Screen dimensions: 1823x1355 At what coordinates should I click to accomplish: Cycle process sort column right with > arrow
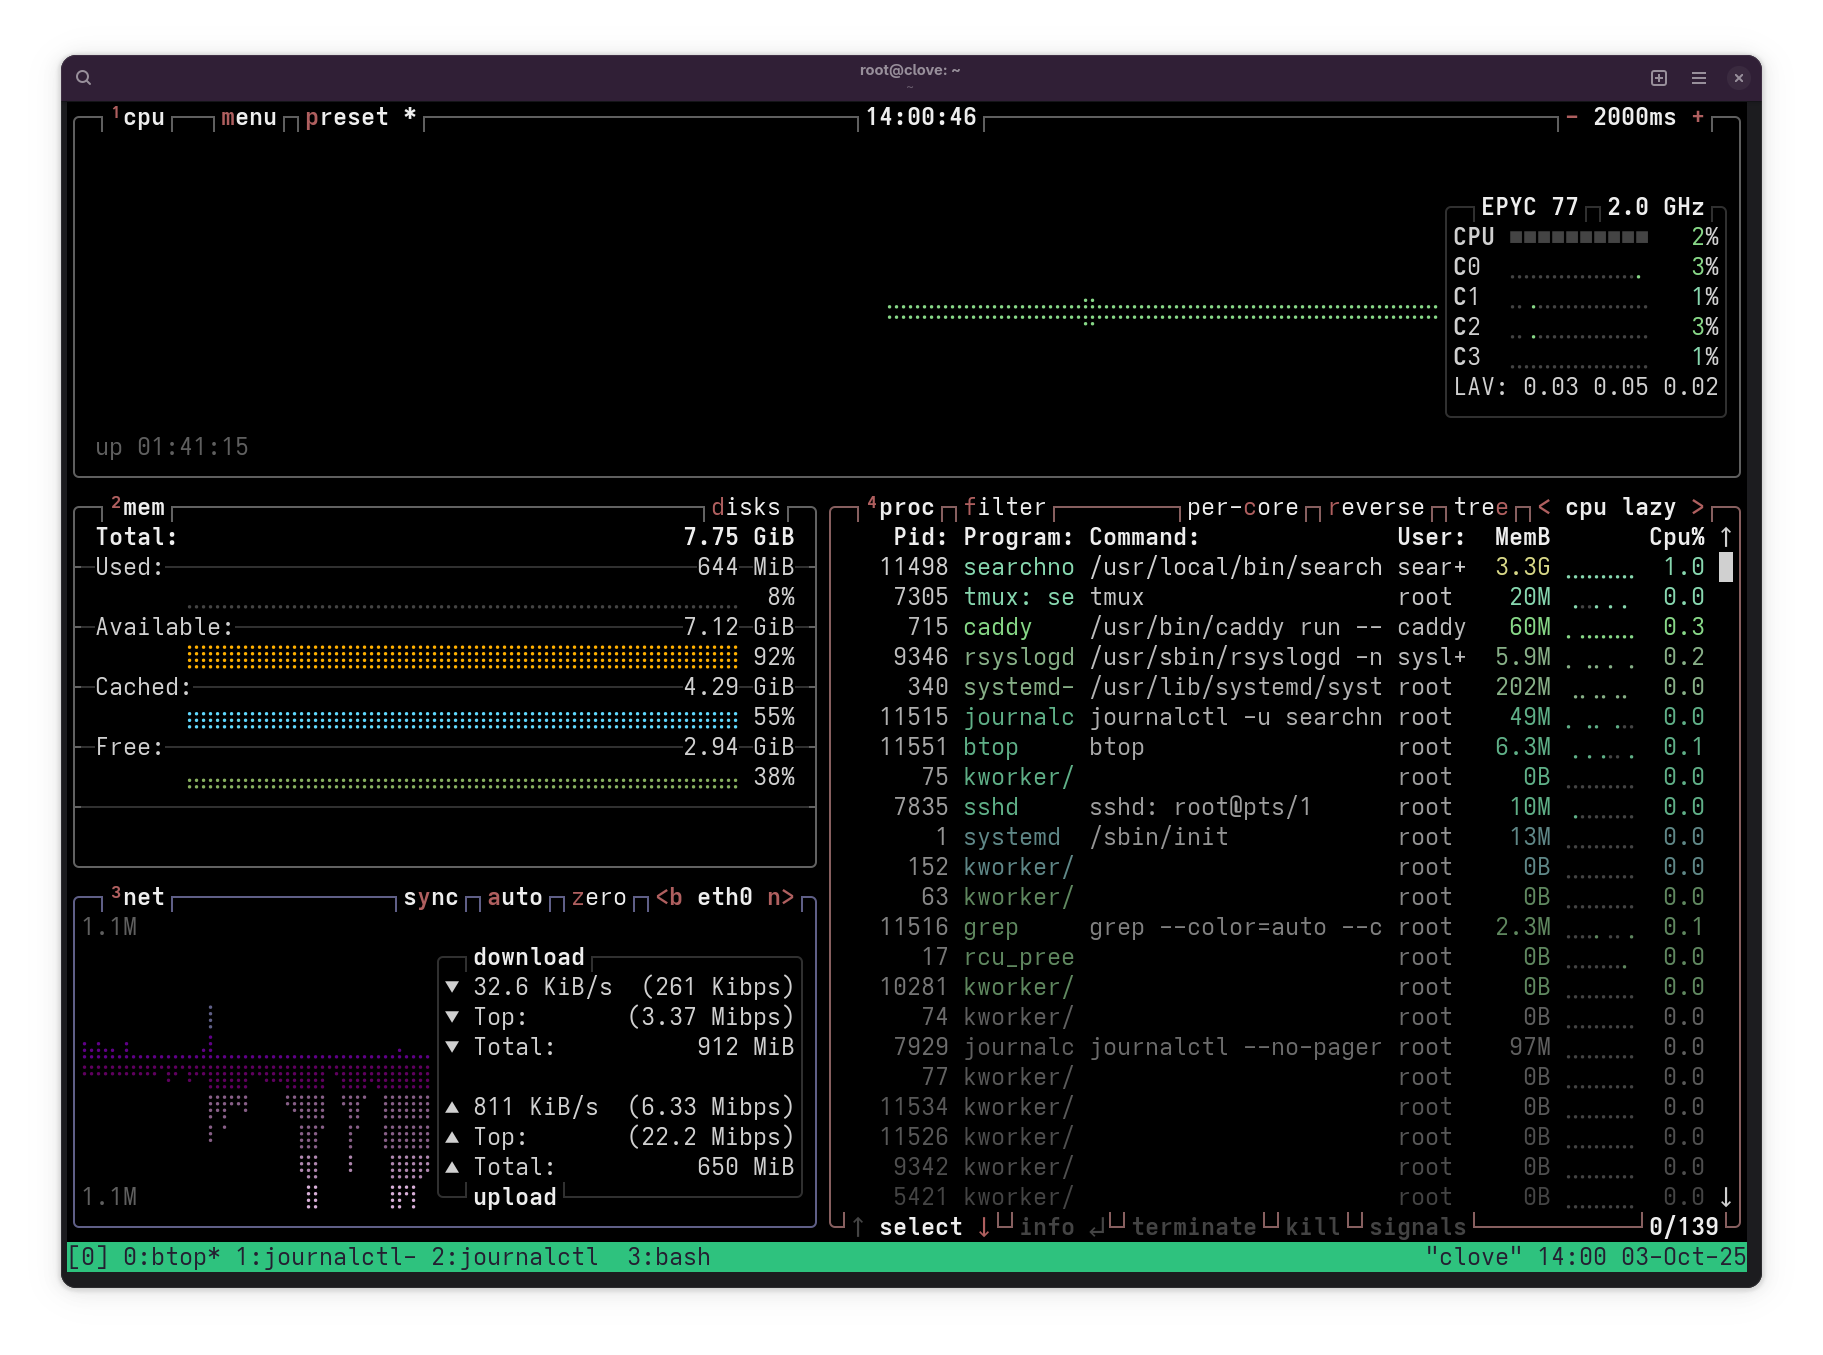[1697, 507]
